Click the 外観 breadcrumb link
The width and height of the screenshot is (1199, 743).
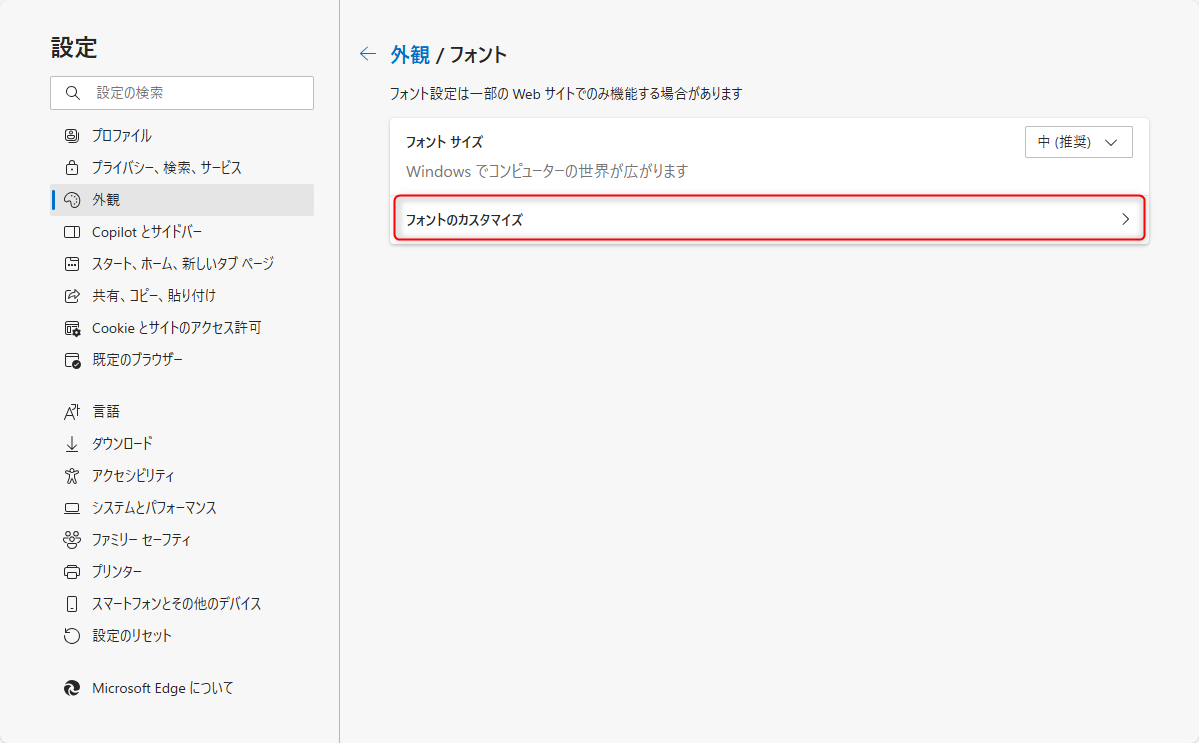(x=411, y=54)
